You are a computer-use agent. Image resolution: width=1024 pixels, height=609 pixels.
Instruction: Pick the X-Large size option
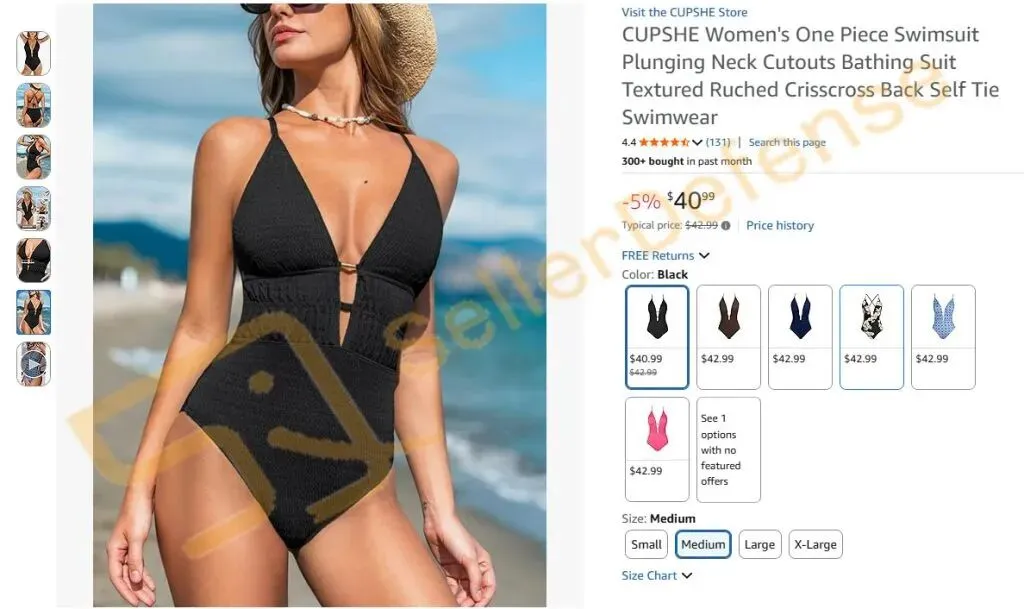(815, 544)
